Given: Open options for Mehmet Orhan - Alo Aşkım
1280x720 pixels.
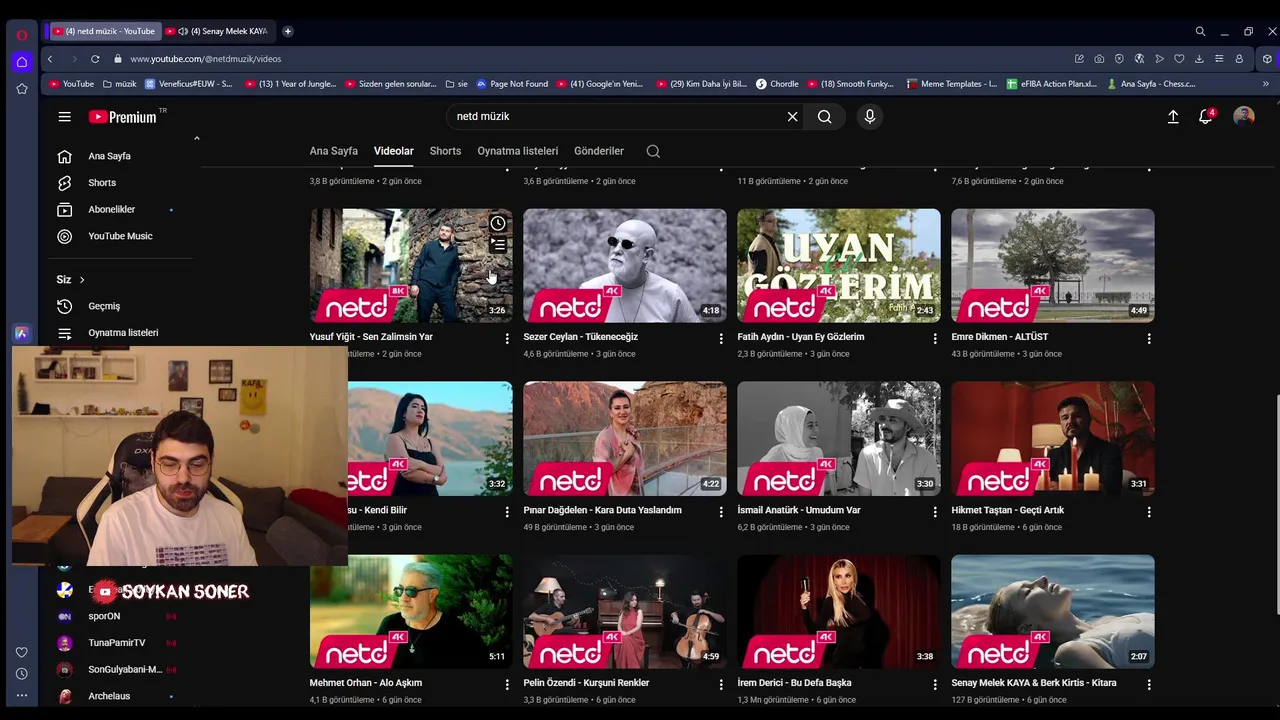Looking at the screenshot, I should (507, 685).
